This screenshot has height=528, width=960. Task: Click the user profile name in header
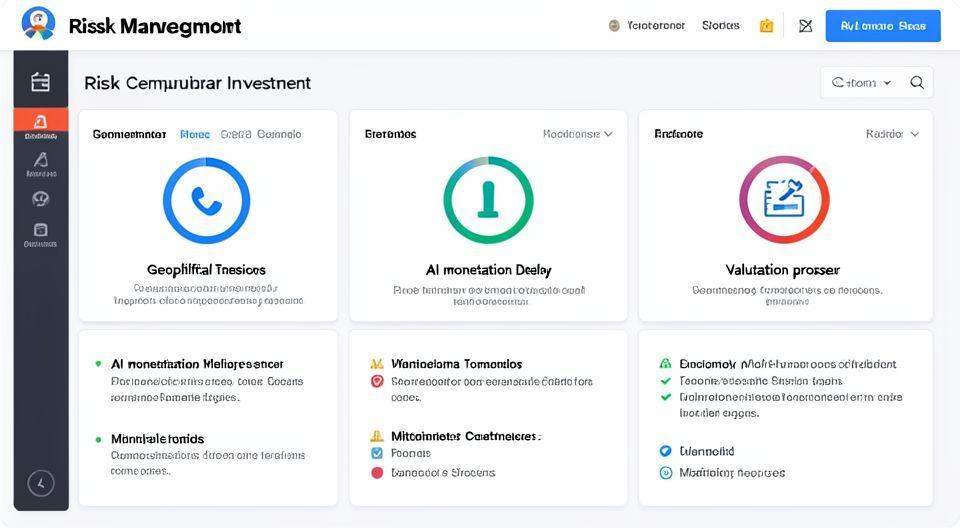point(655,26)
